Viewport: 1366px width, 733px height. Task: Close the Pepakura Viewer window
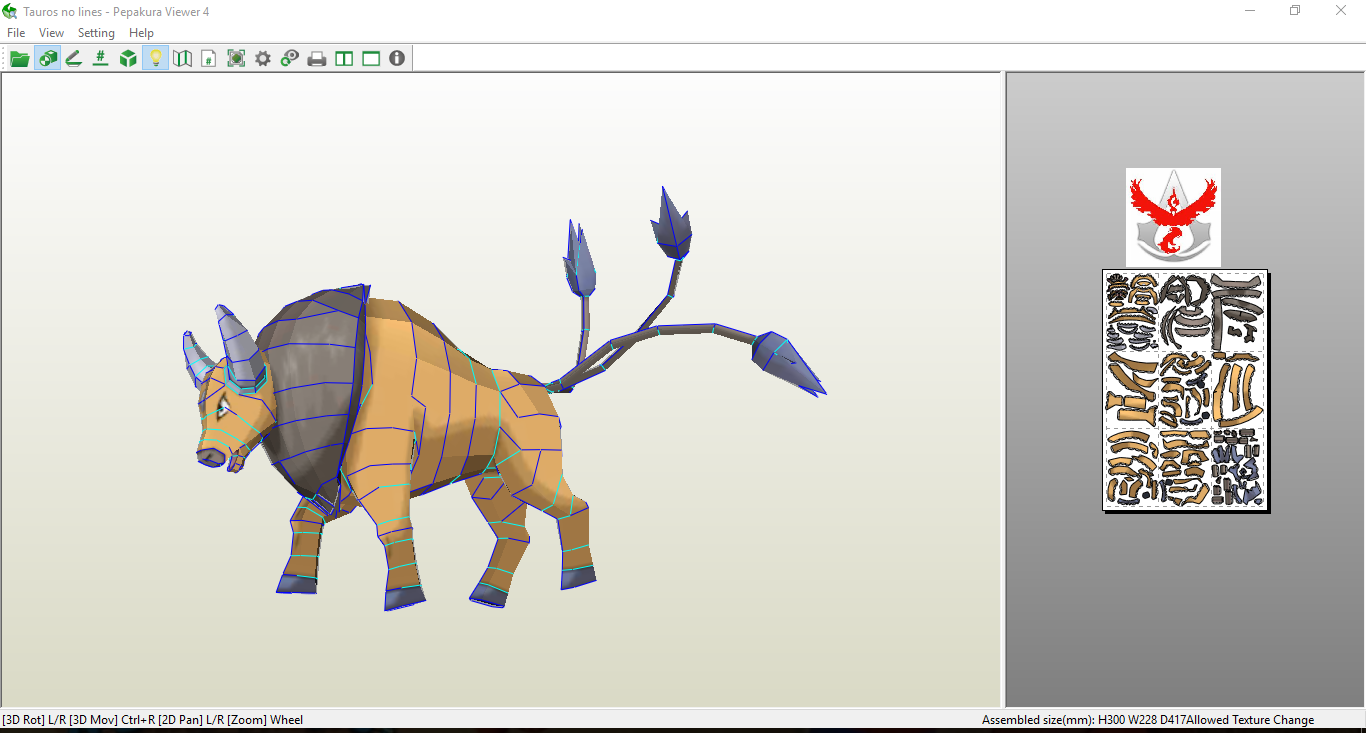[x=1341, y=11]
